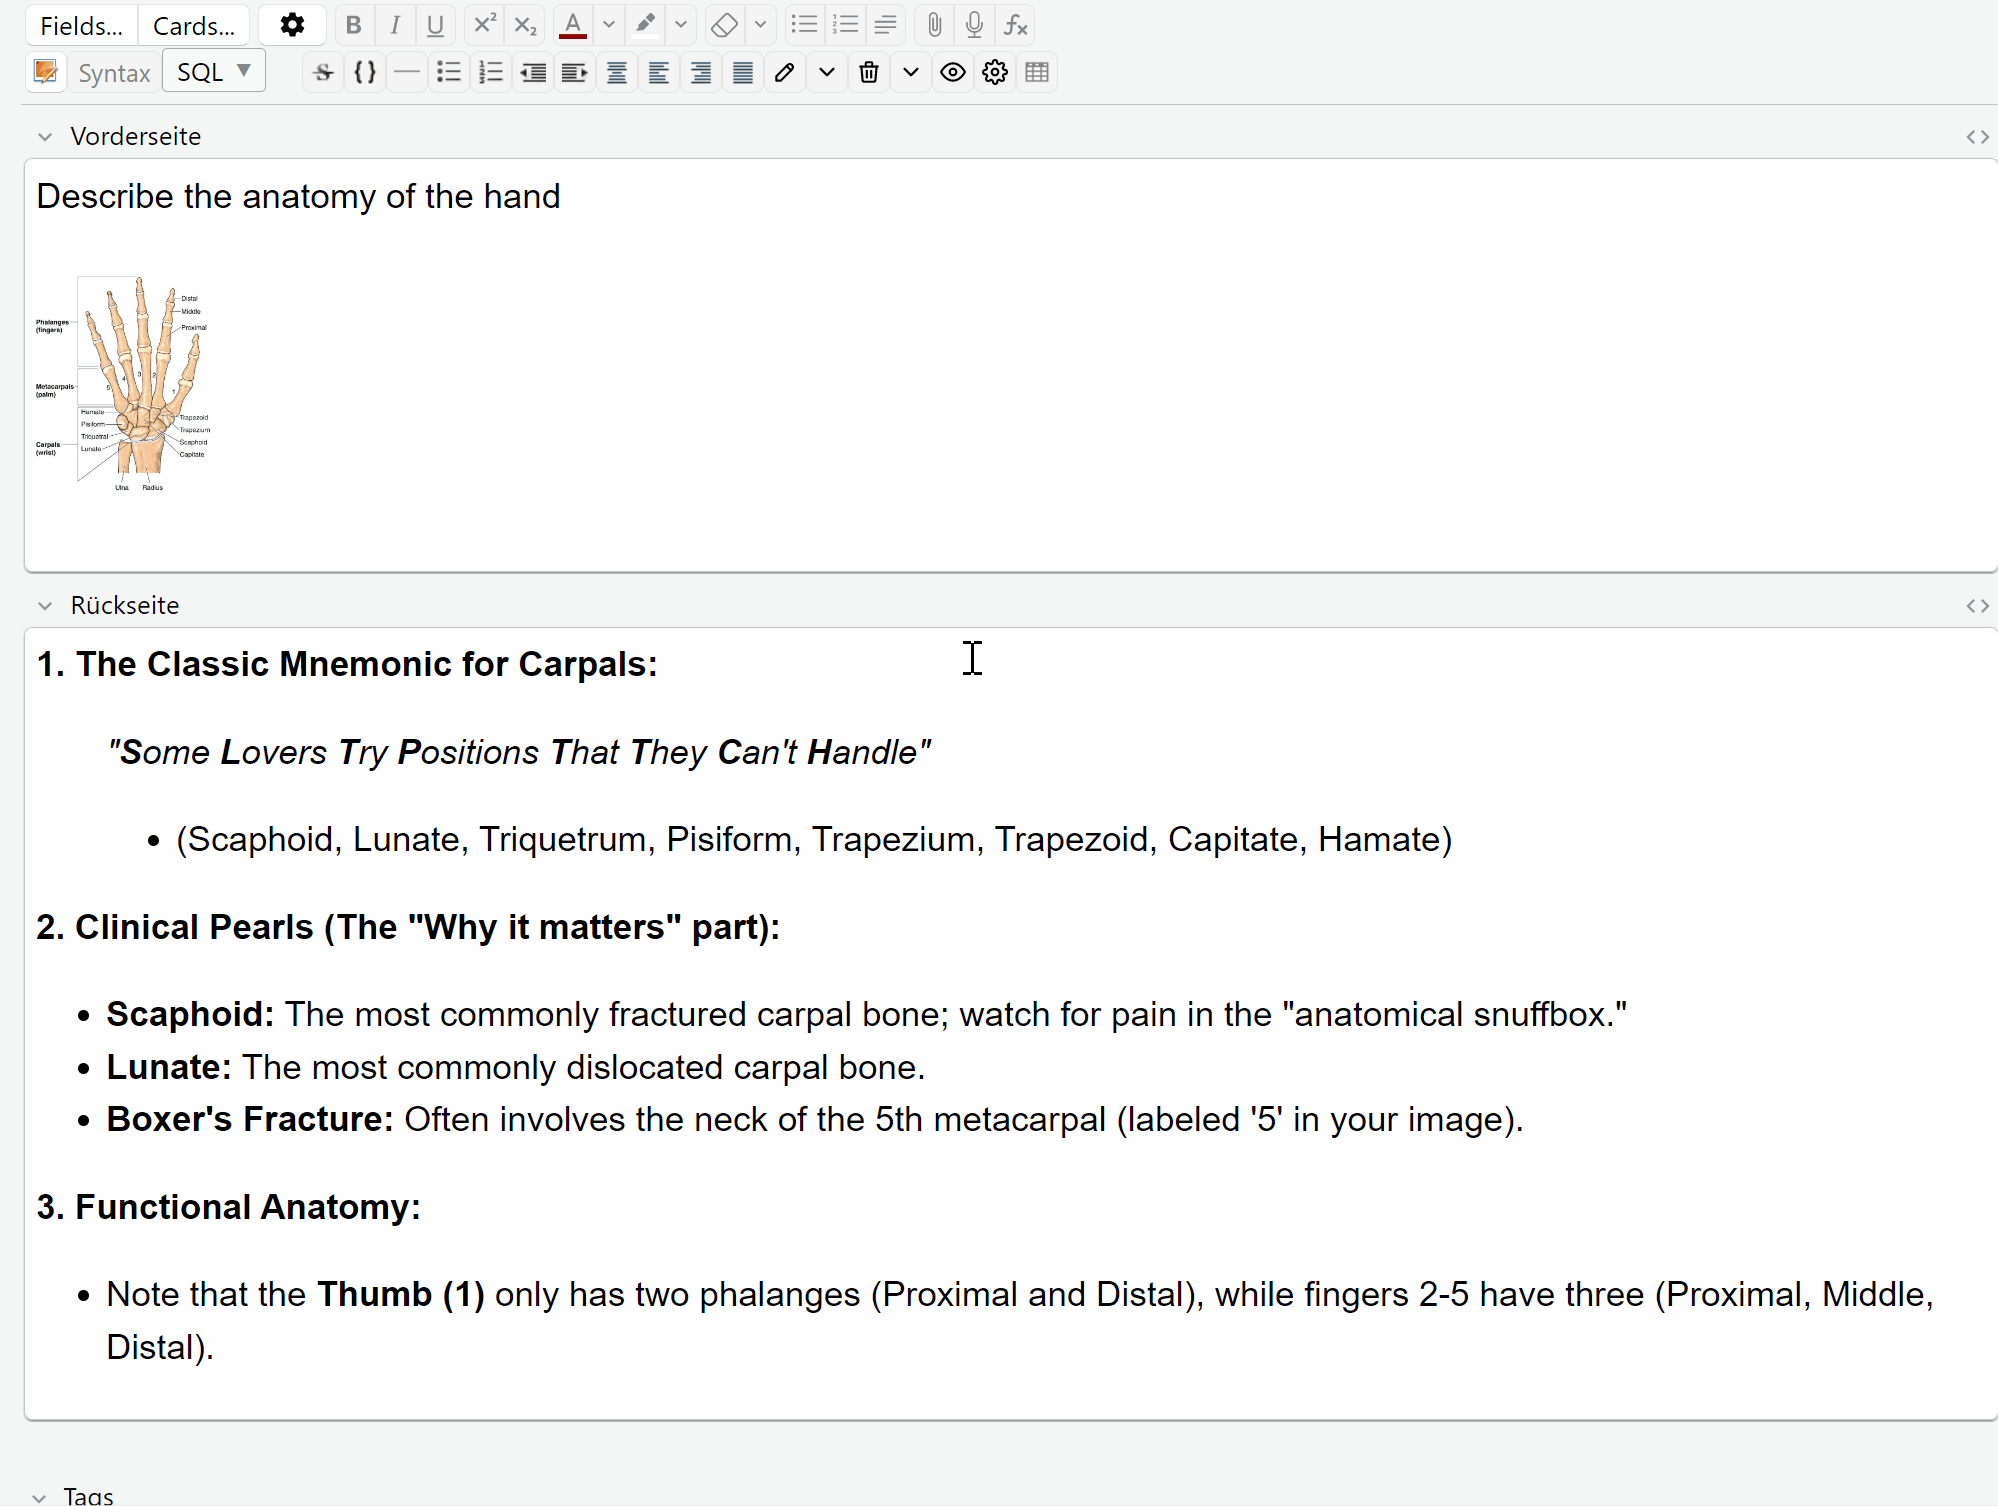This screenshot has height=1506, width=1998.
Task: Open the Fields... dialog
Action: 81,26
